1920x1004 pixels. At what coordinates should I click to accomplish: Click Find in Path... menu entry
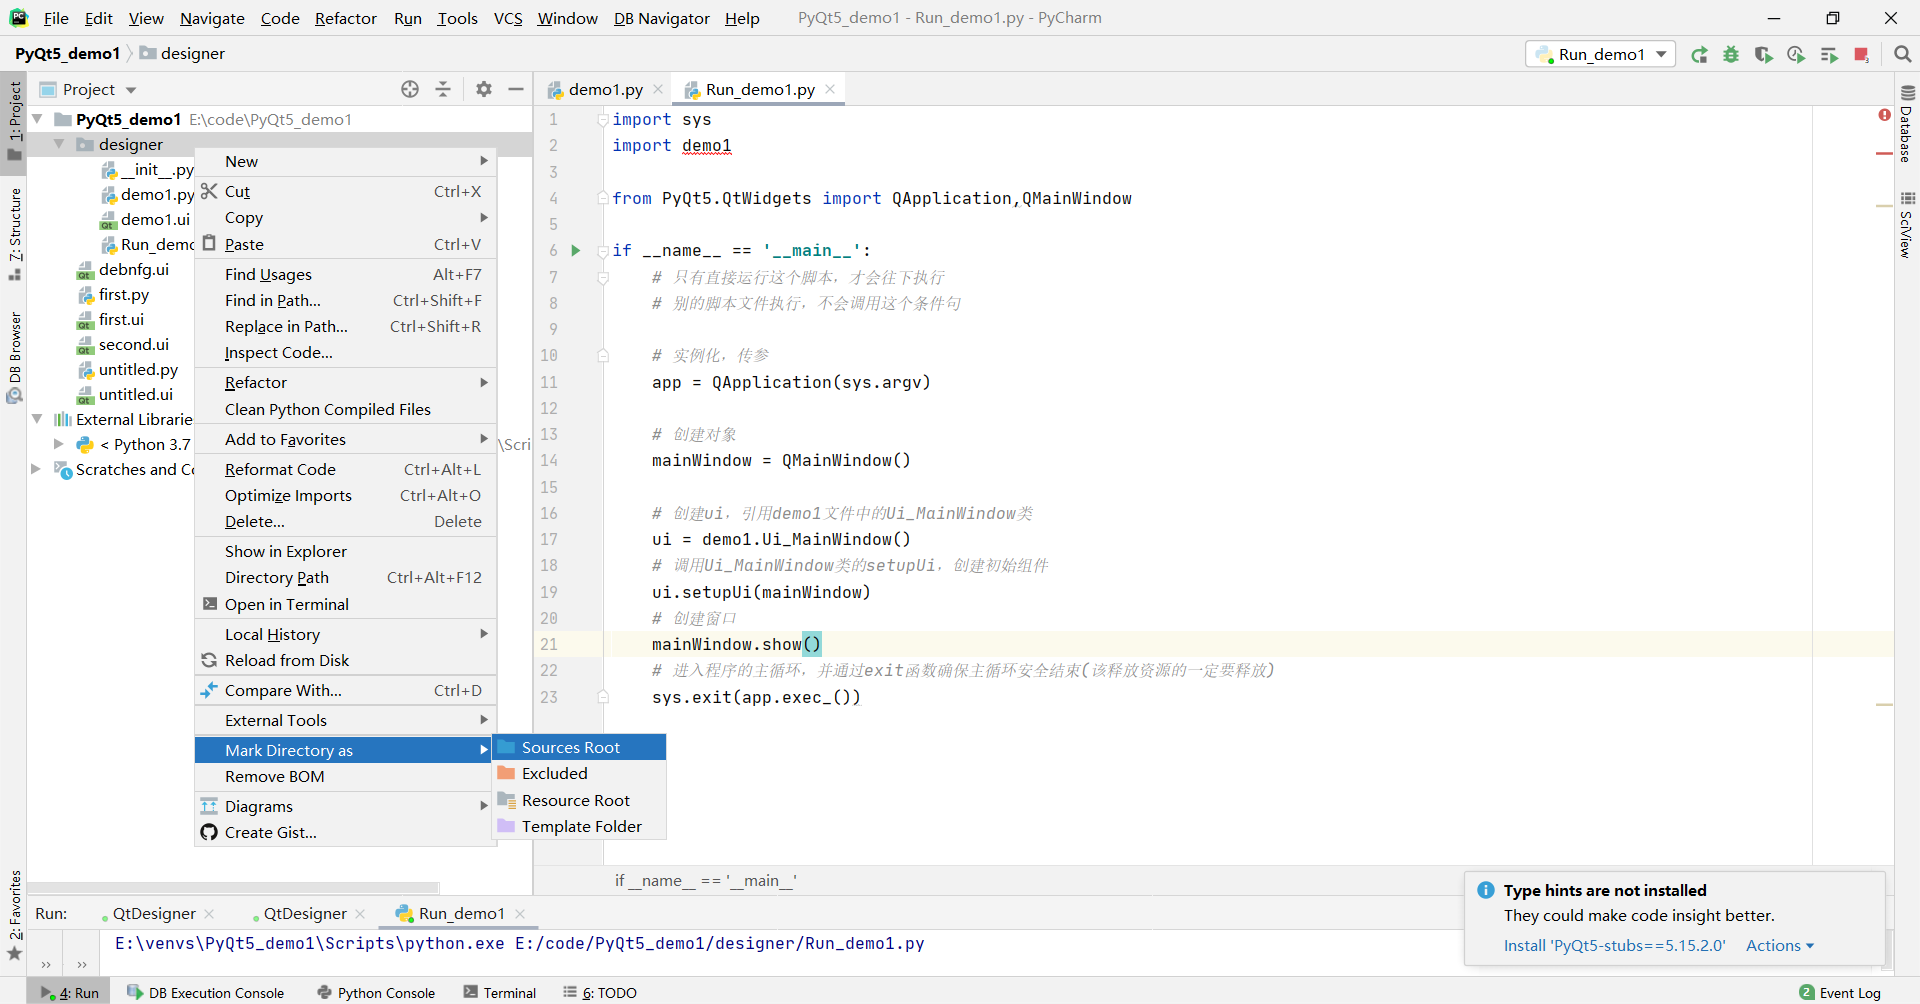(x=345, y=300)
